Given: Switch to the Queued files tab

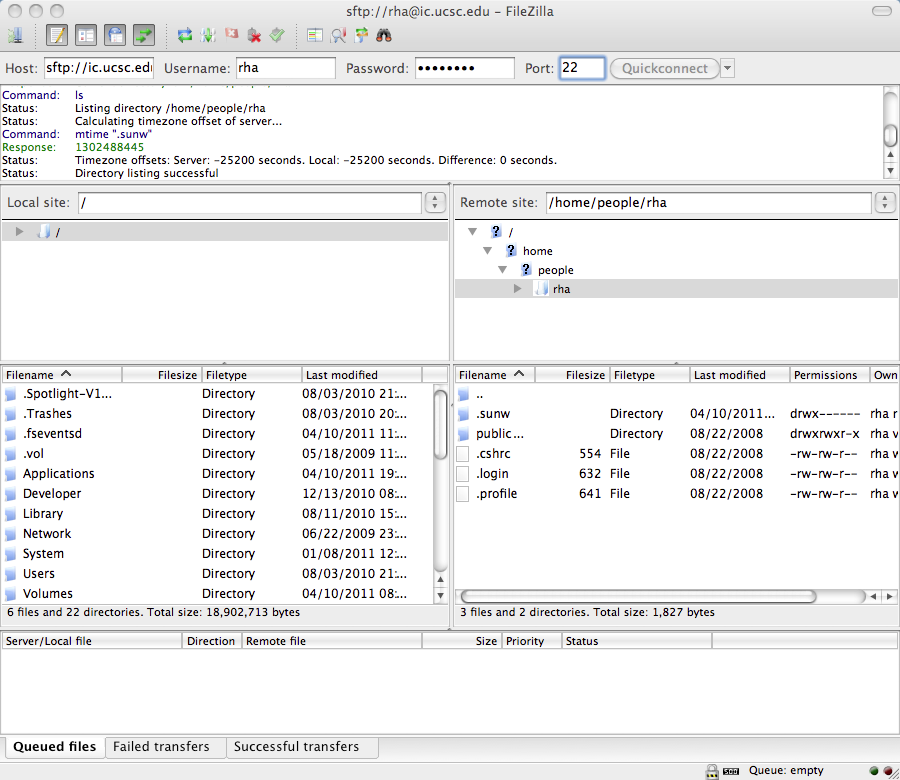Looking at the screenshot, I should (x=55, y=747).
